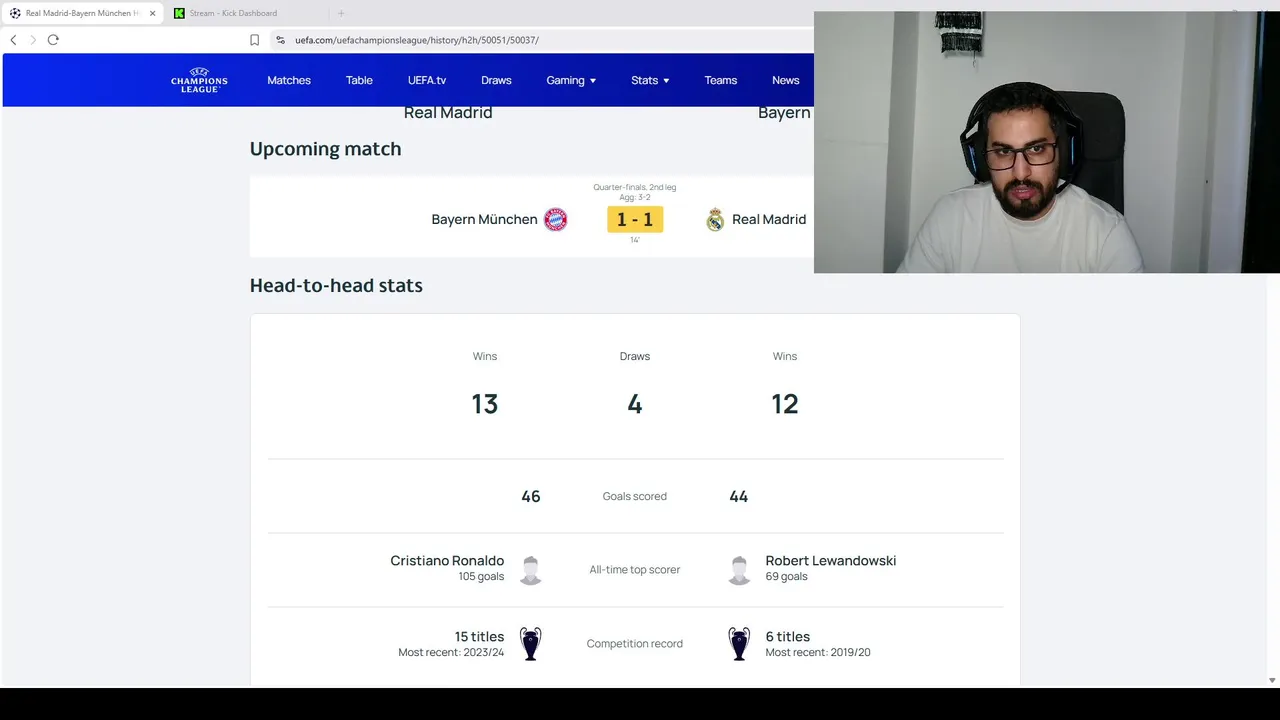Click the 15 titles text
1280x720 pixels.
pyautogui.click(x=479, y=637)
